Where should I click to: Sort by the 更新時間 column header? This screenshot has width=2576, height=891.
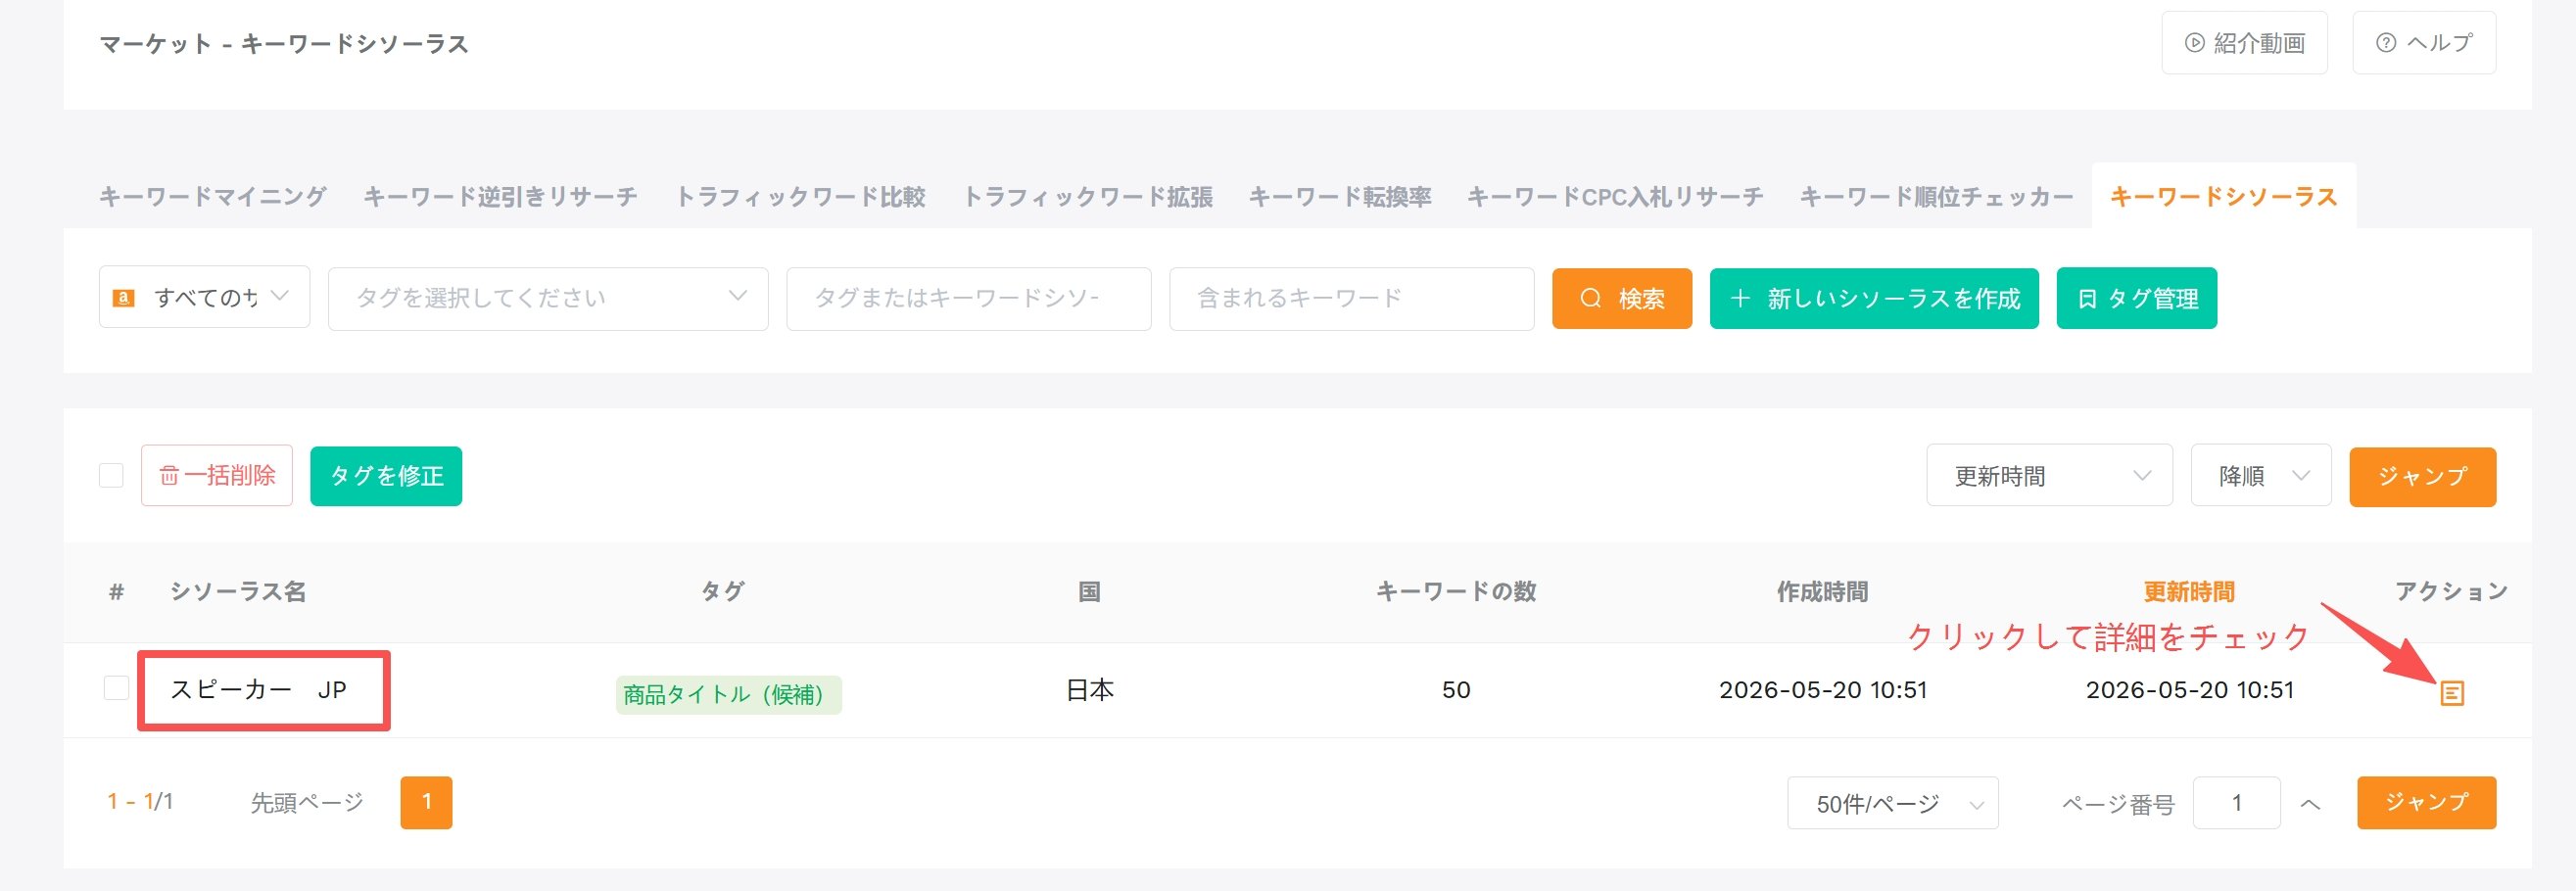pos(2189,592)
